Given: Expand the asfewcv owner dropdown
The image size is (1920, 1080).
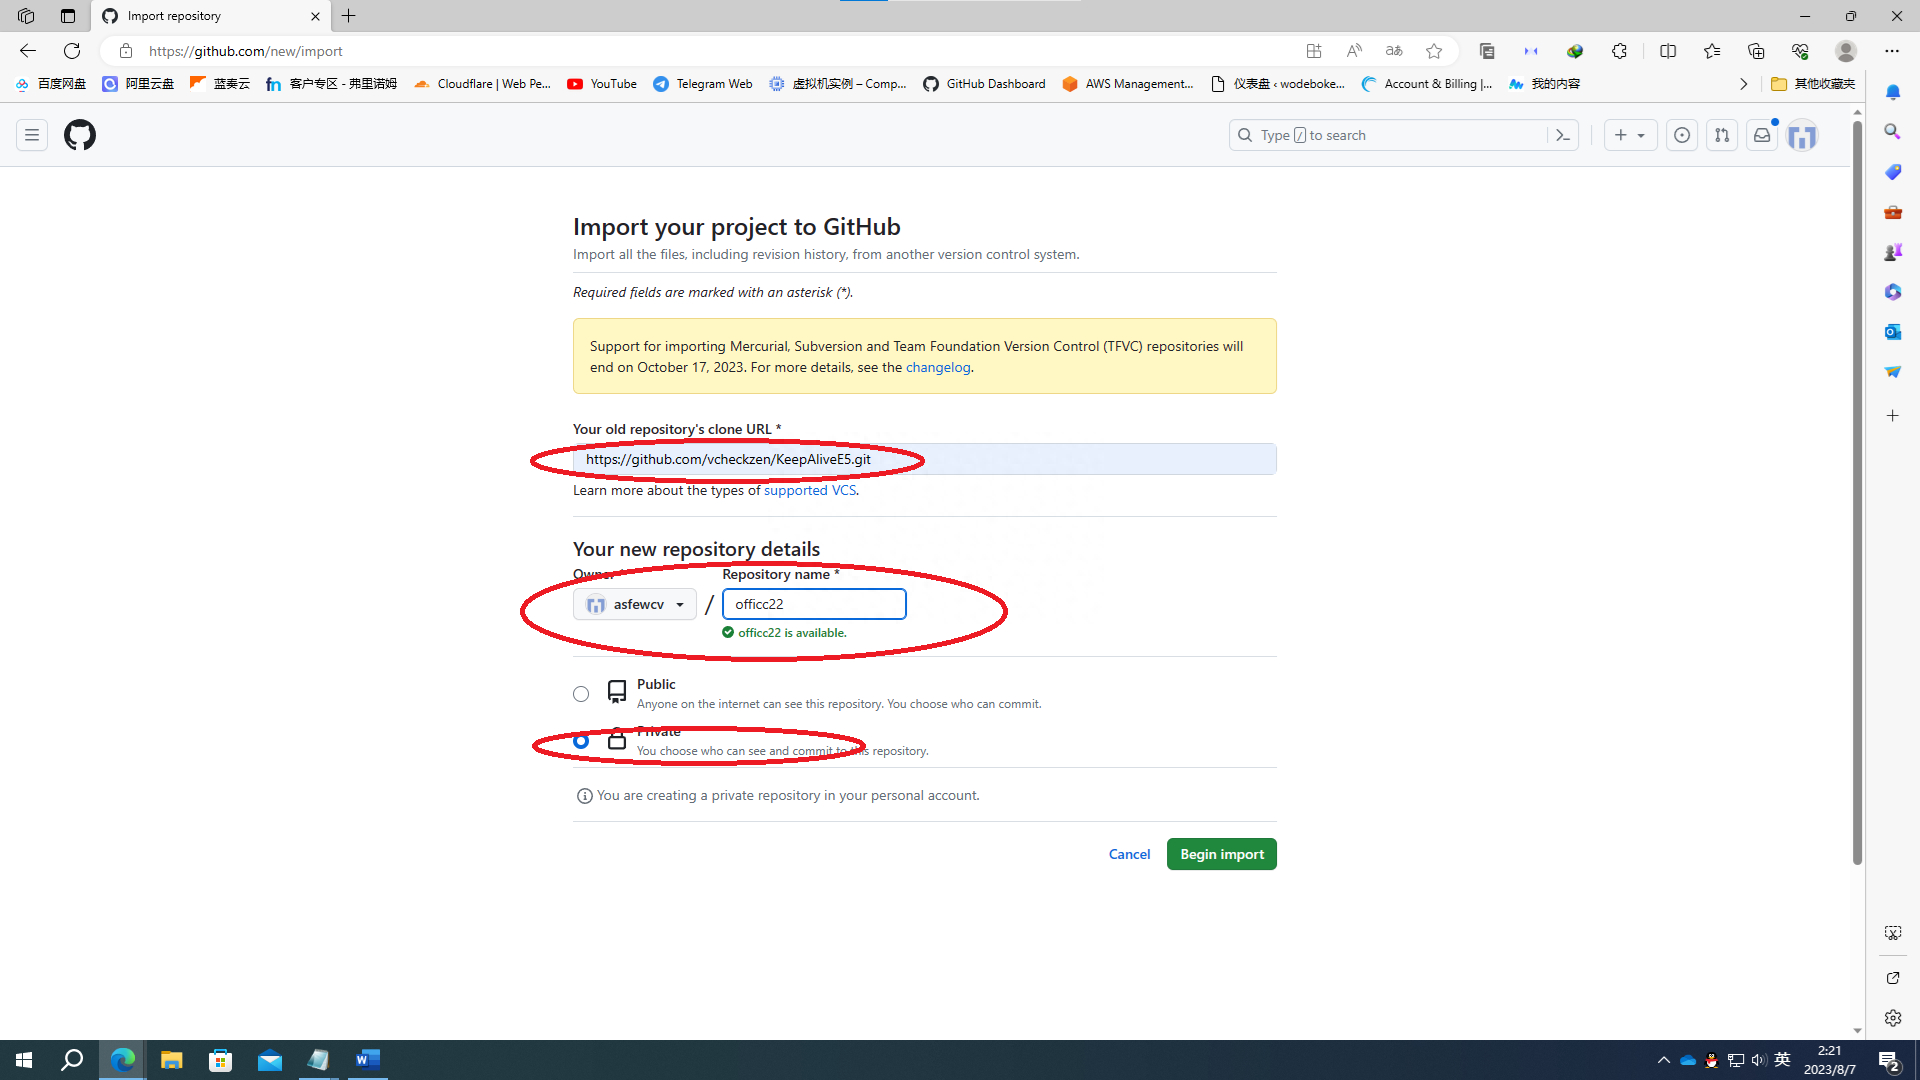Looking at the screenshot, I should tap(635, 604).
